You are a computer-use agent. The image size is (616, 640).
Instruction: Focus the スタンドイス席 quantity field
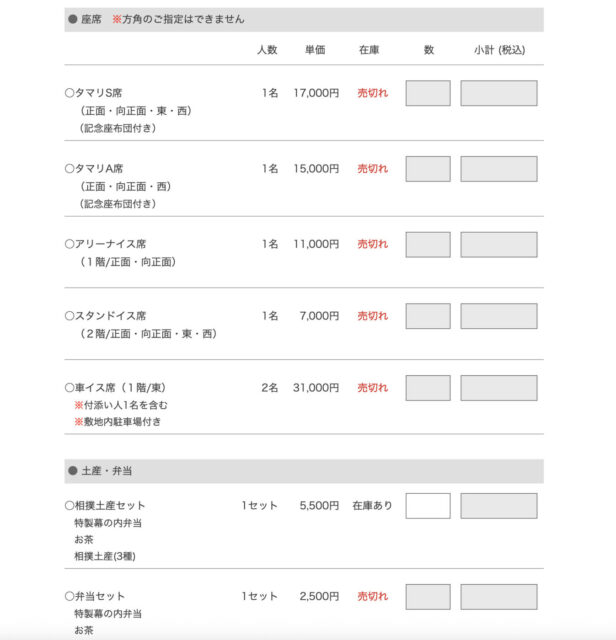(x=428, y=316)
